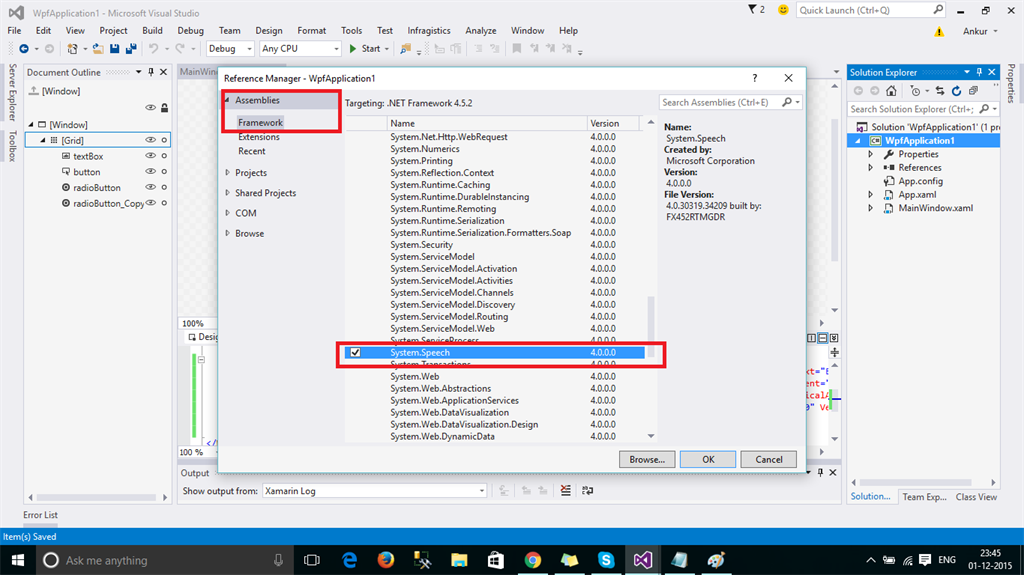Open Skype from the taskbar
This screenshot has height=575, width=1024.
[x=606, y=560]
